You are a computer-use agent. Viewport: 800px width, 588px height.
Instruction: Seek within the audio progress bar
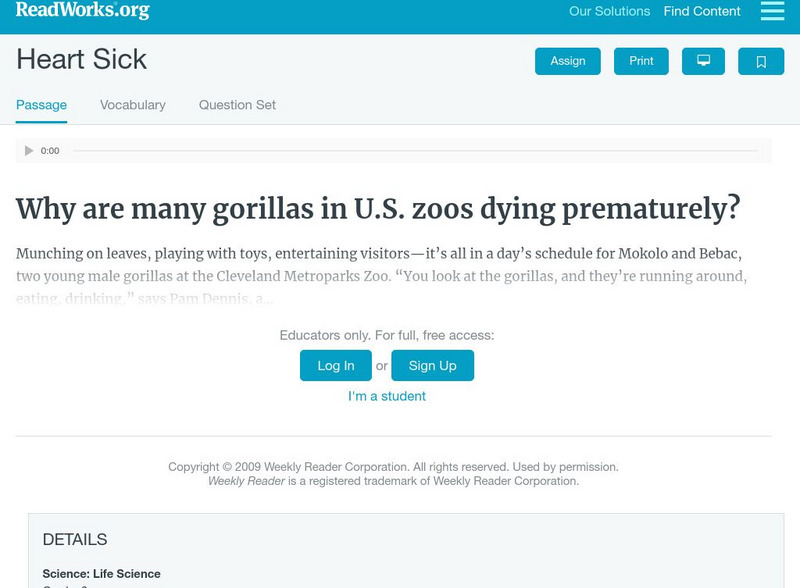tap(415, 151)
